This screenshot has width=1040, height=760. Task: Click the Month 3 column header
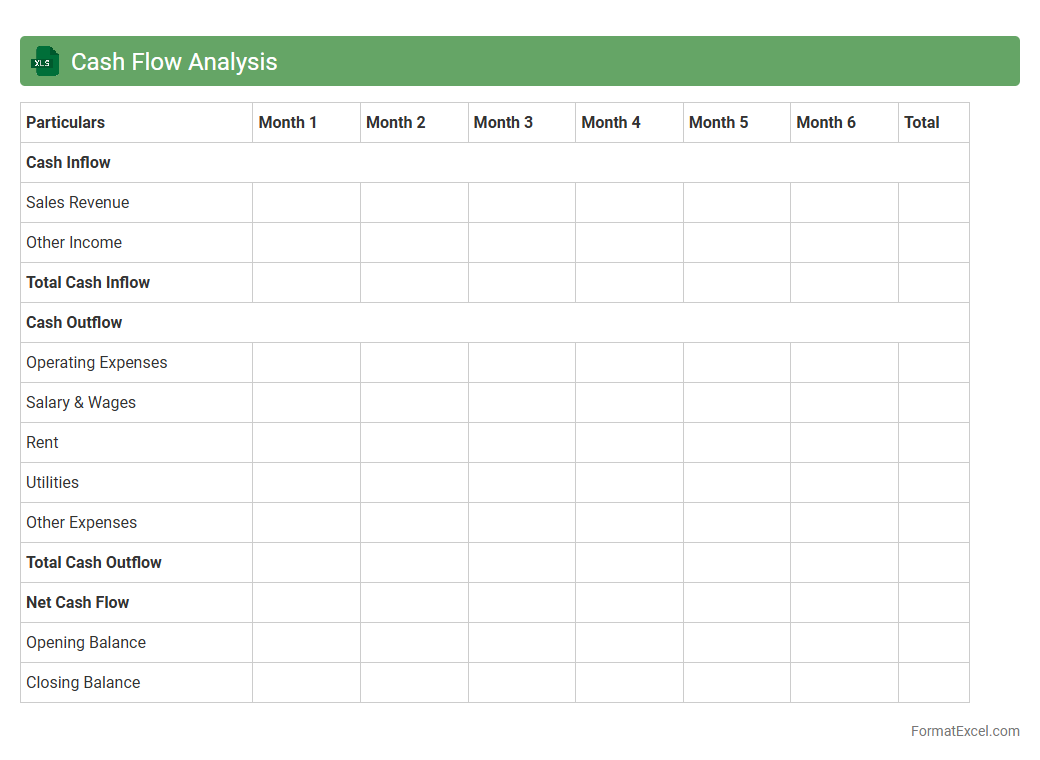tap(503, 122)
